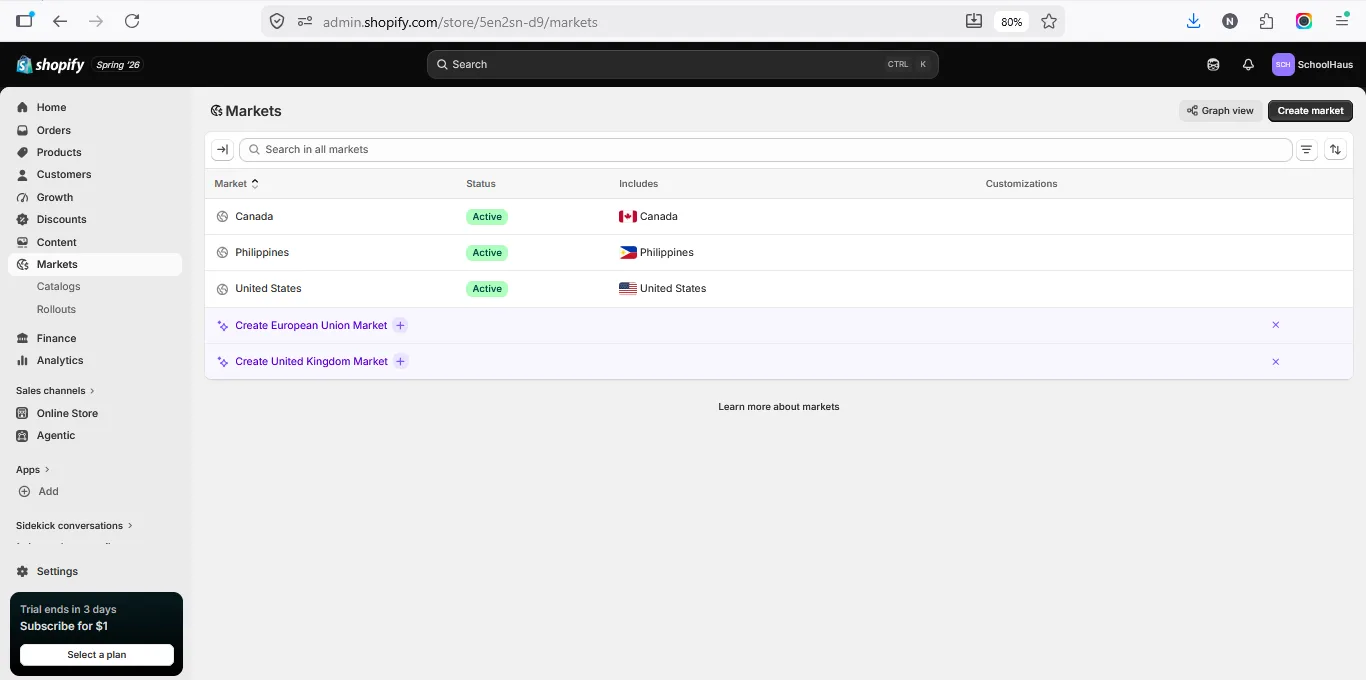The height and width of the screenshot is (680, 1366).
Task: Dismiss the United Kingdom Market suggestion
Action: 1275,361
